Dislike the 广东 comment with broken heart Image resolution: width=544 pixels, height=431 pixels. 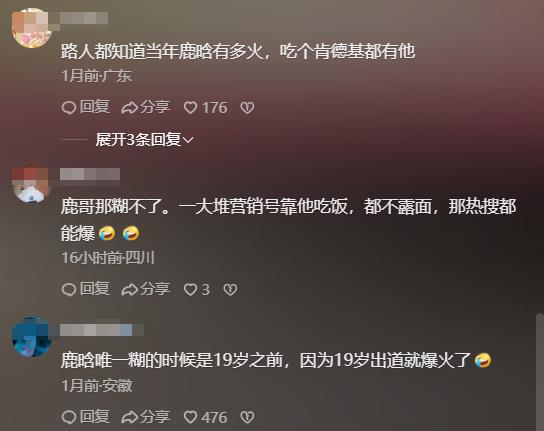tap(247, 108)
